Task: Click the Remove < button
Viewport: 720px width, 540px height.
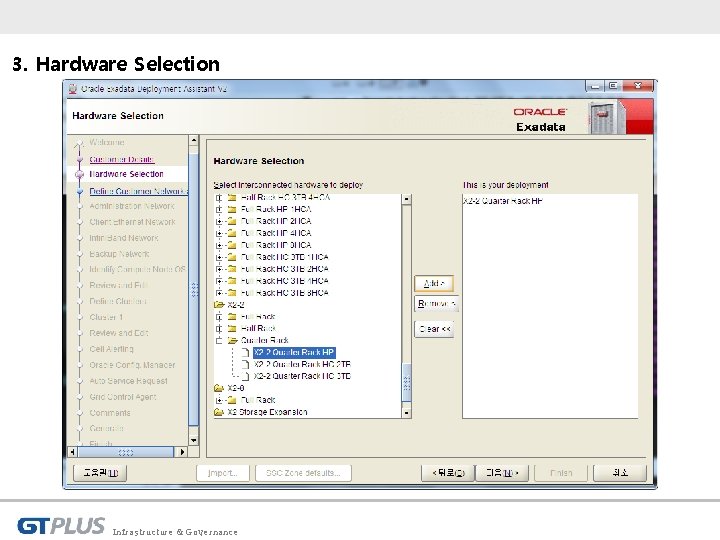Action: point(436,304)
